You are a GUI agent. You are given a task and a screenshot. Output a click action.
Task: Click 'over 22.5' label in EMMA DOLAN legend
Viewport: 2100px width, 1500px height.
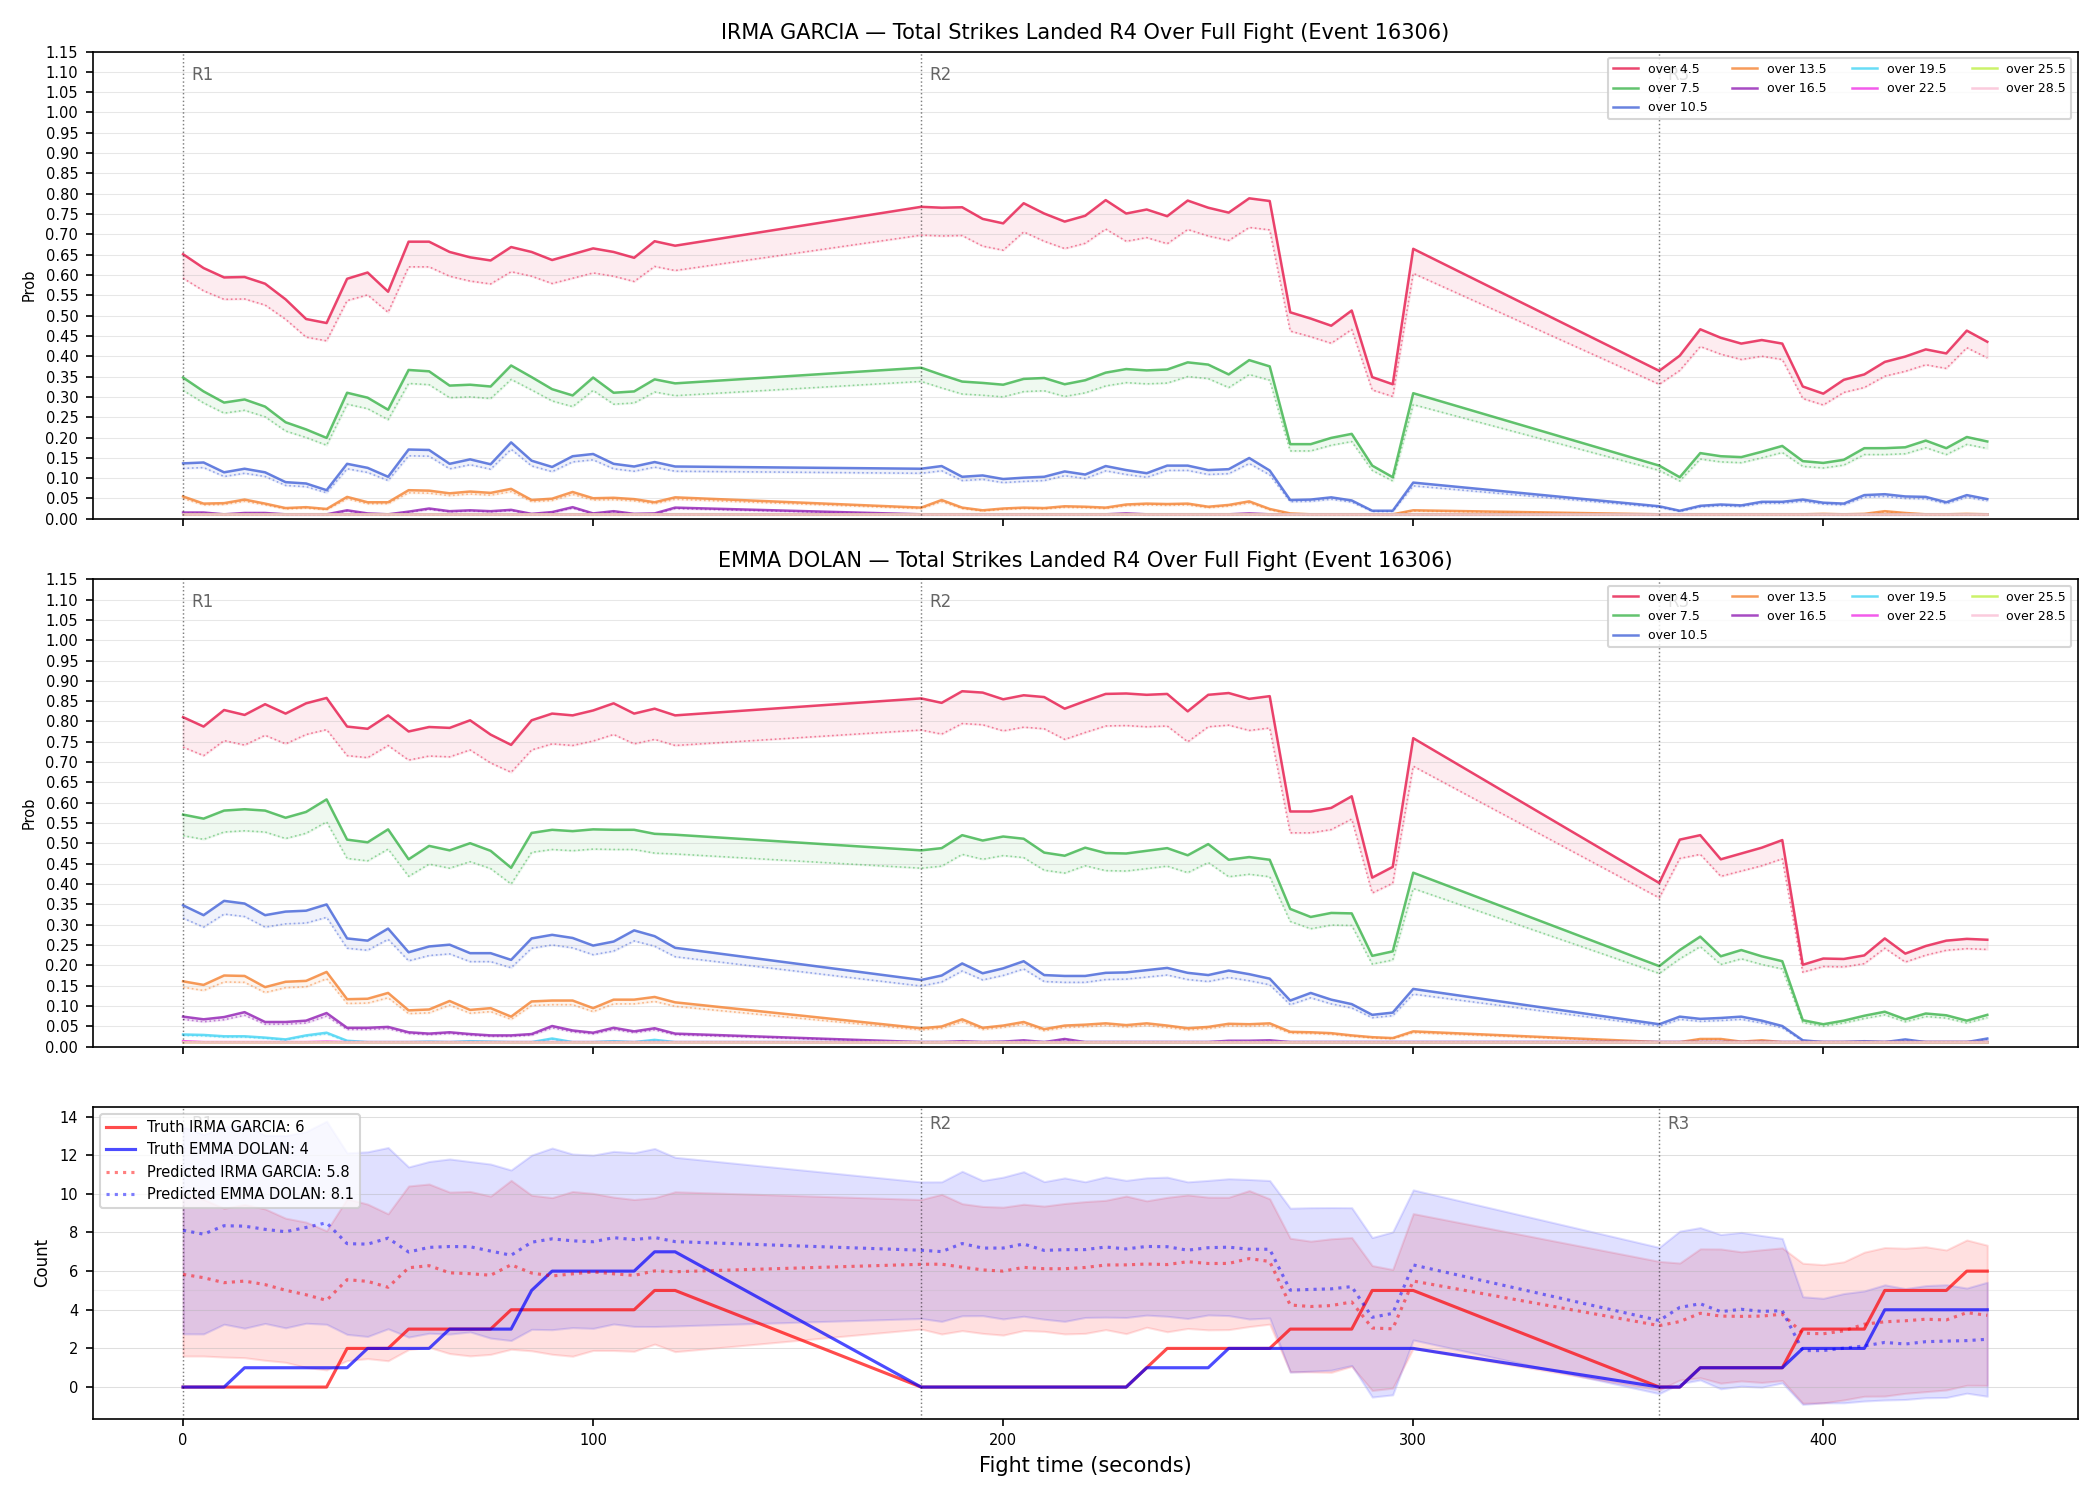click(1916, 616)
